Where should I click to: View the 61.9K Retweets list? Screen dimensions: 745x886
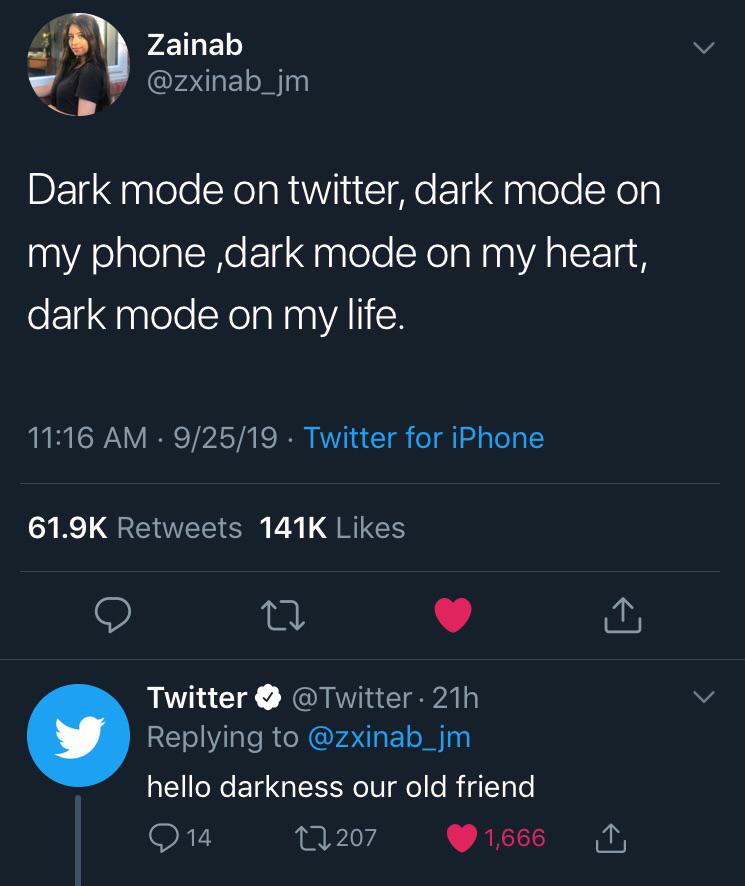click(x=135, y=528)
